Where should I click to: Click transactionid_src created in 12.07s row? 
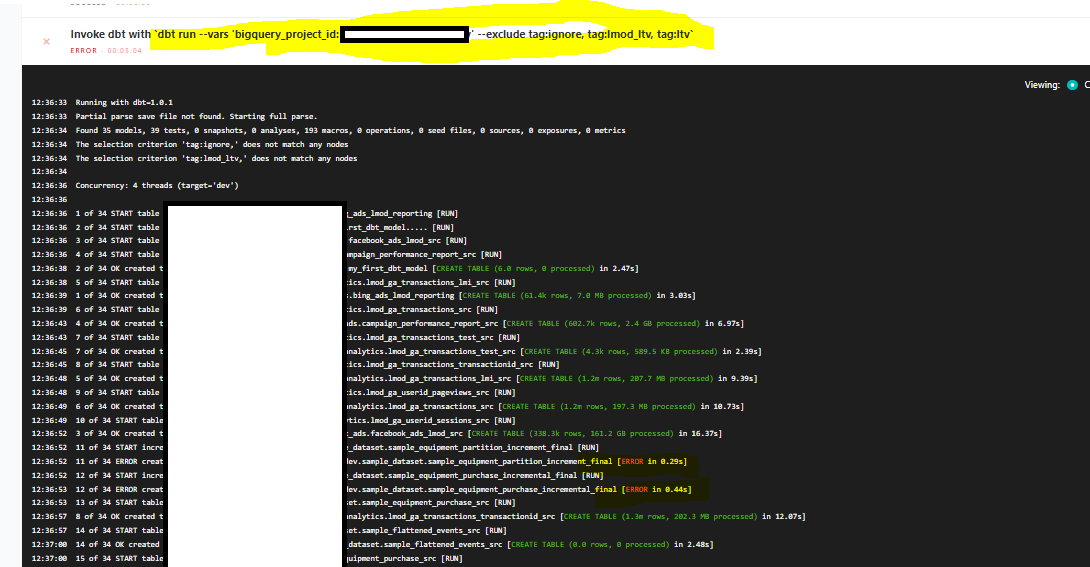tap(418, 516)
